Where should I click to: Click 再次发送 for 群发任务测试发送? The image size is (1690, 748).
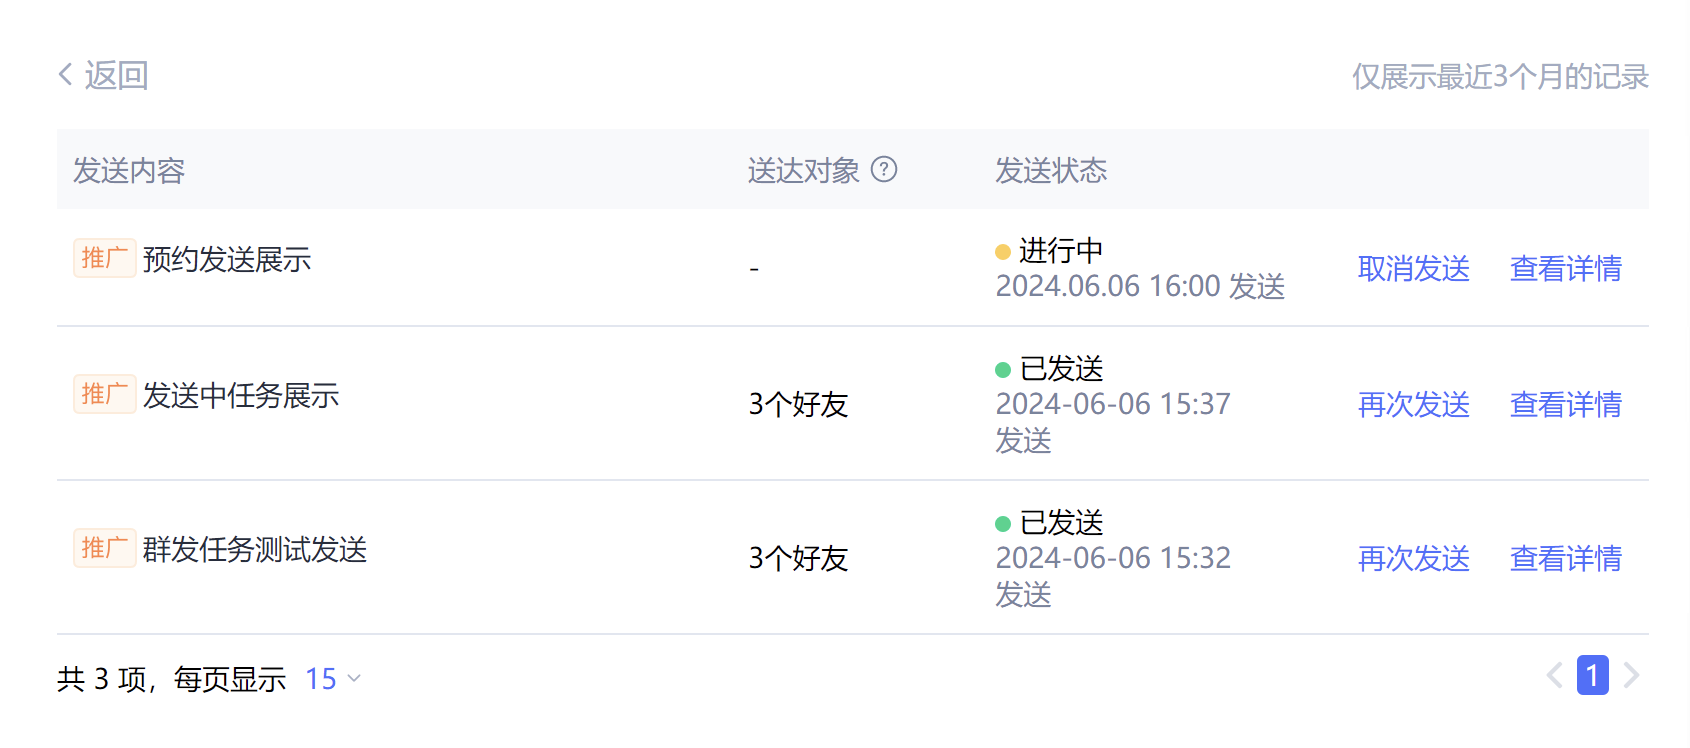(1414, 558)
